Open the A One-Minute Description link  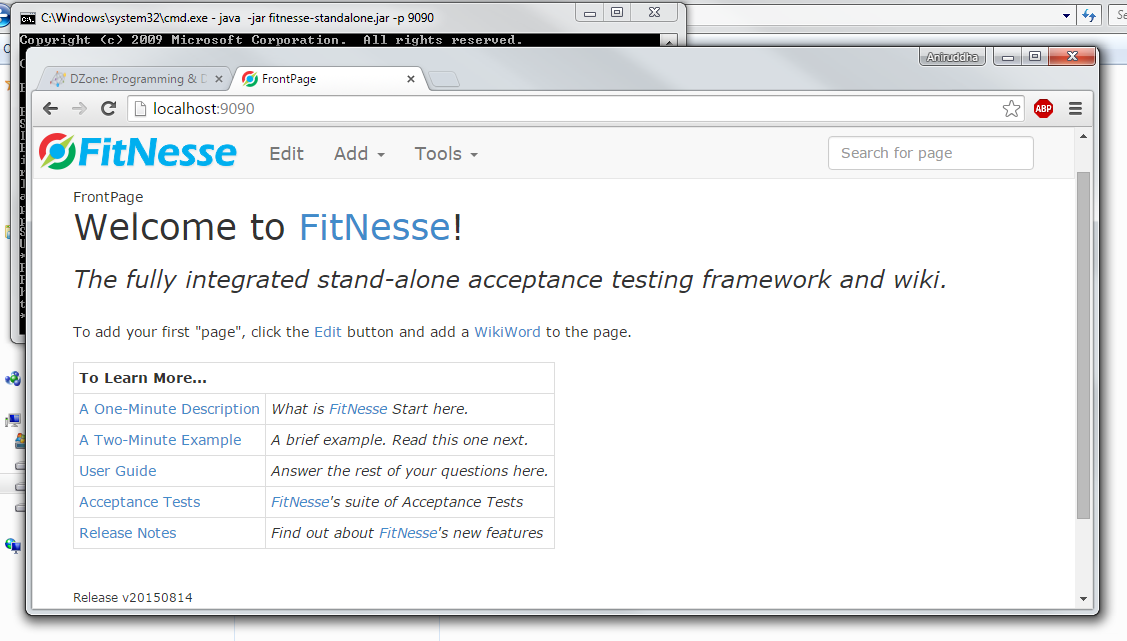pyautogui.click(x=169, y=409)
